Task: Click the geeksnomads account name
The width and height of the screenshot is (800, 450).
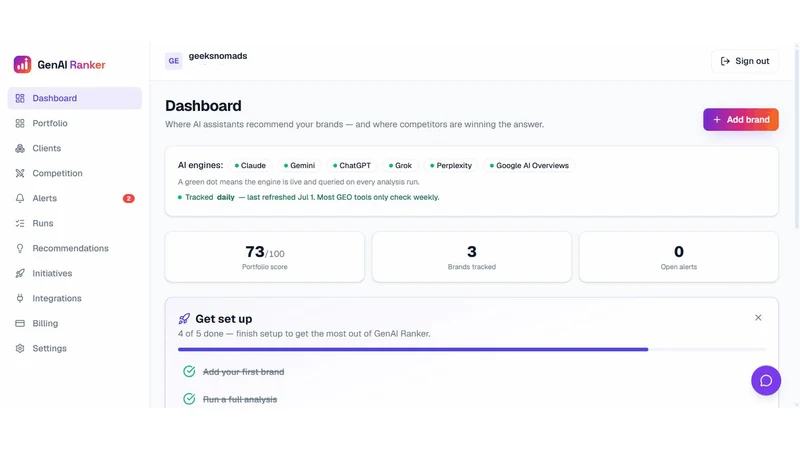Action: (218, 56)
